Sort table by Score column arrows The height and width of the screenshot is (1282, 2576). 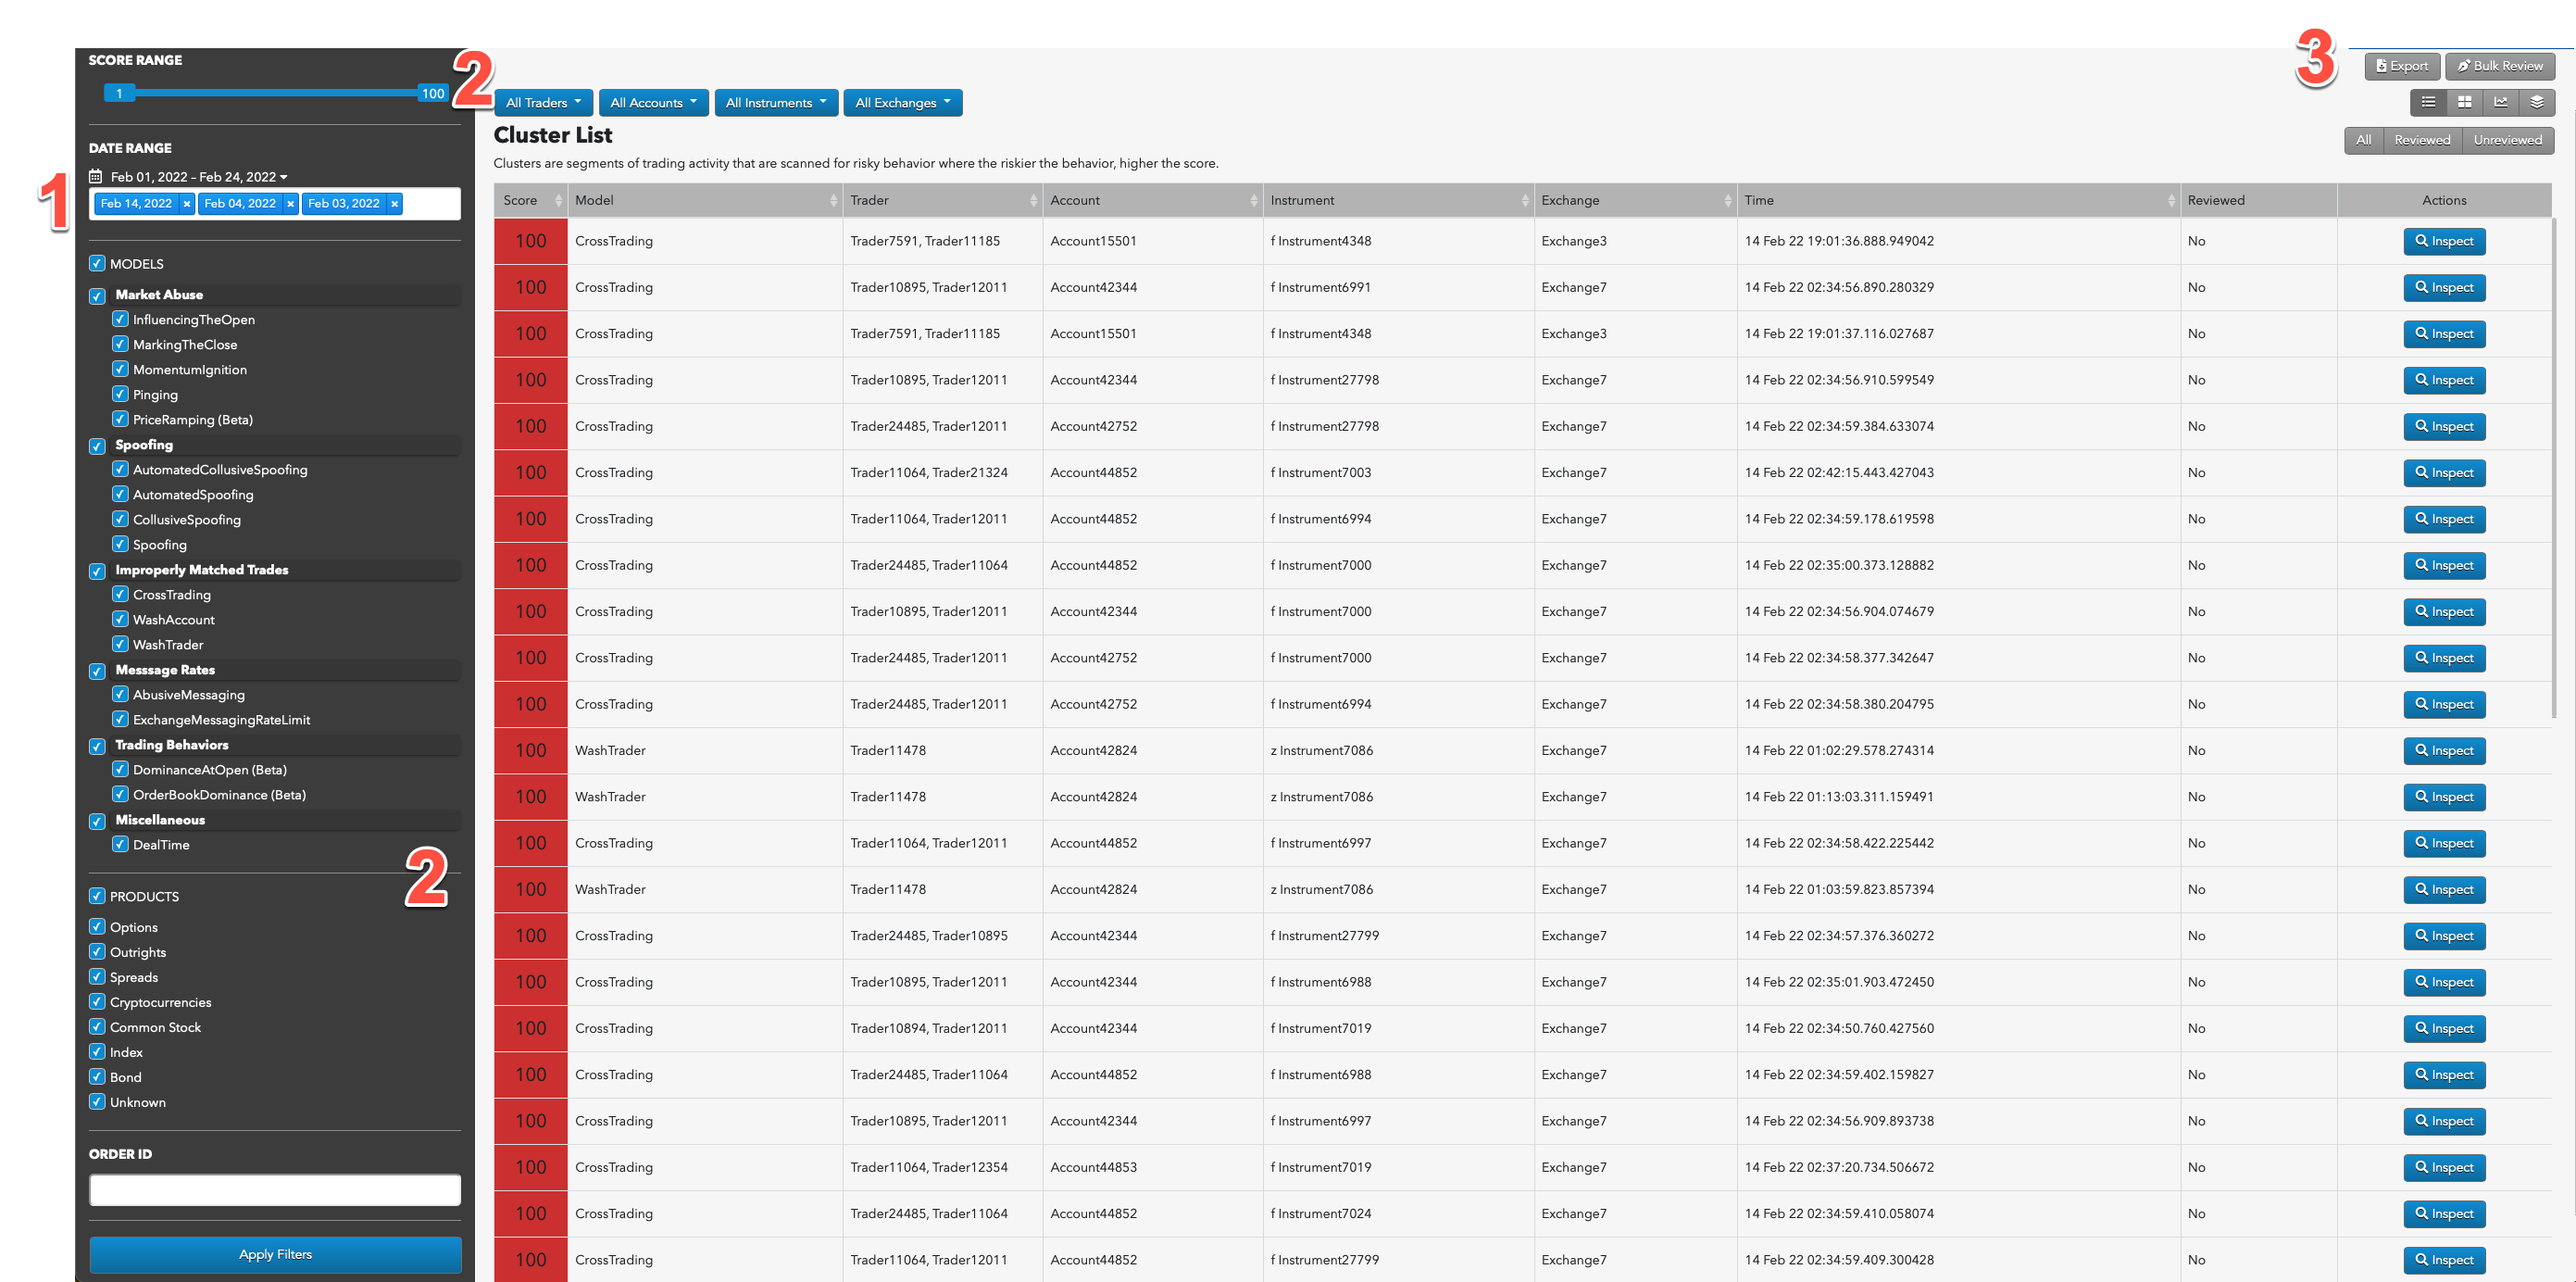click(558, 201)
